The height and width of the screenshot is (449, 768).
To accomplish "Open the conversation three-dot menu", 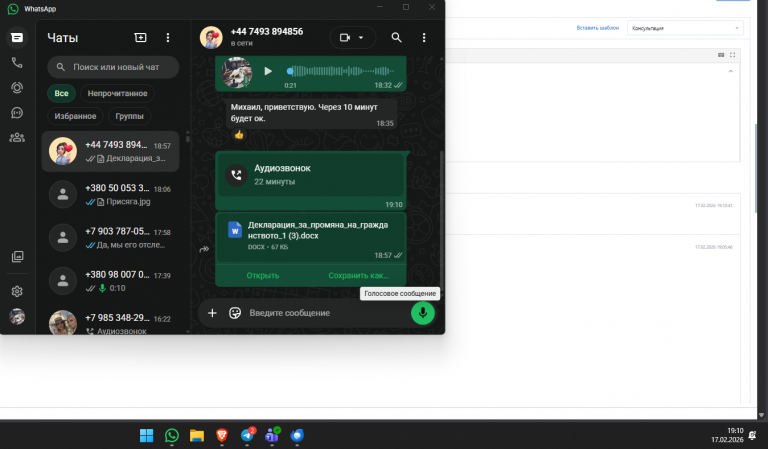I will click(x=424, y=38).
